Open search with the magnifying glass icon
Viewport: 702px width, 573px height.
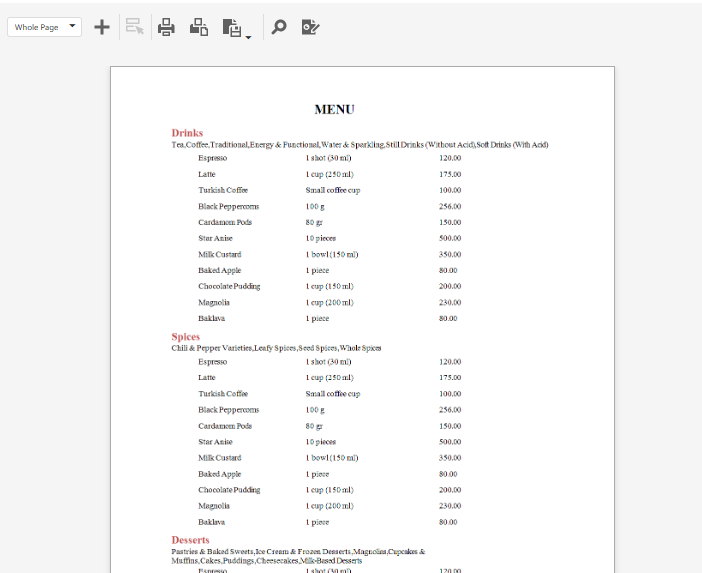click(x=278, y=27)
